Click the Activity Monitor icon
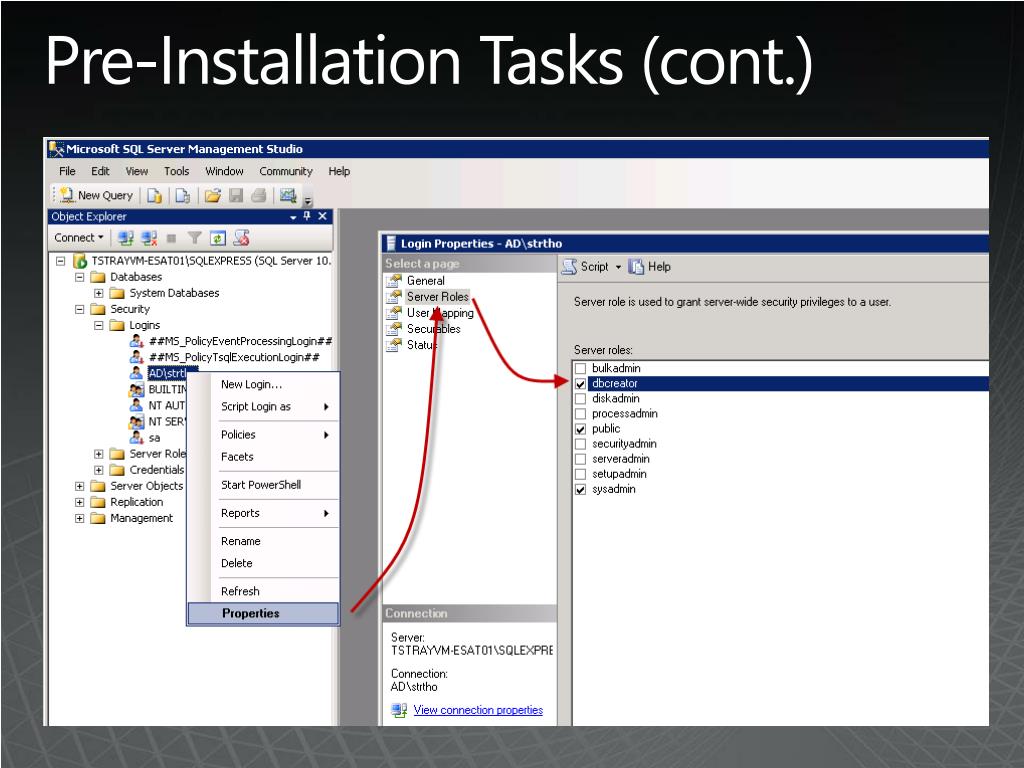Viewport: 1024px width, 768px height. (x=288, y=195)
